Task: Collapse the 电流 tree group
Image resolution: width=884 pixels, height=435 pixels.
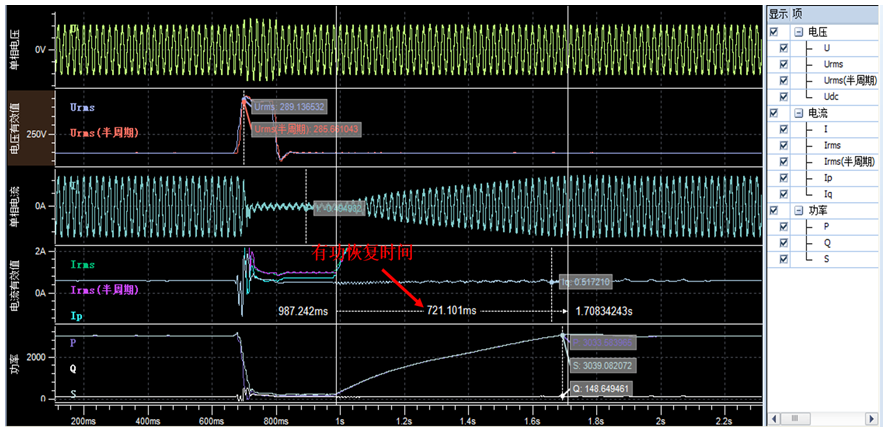Action: pos(799,113)
